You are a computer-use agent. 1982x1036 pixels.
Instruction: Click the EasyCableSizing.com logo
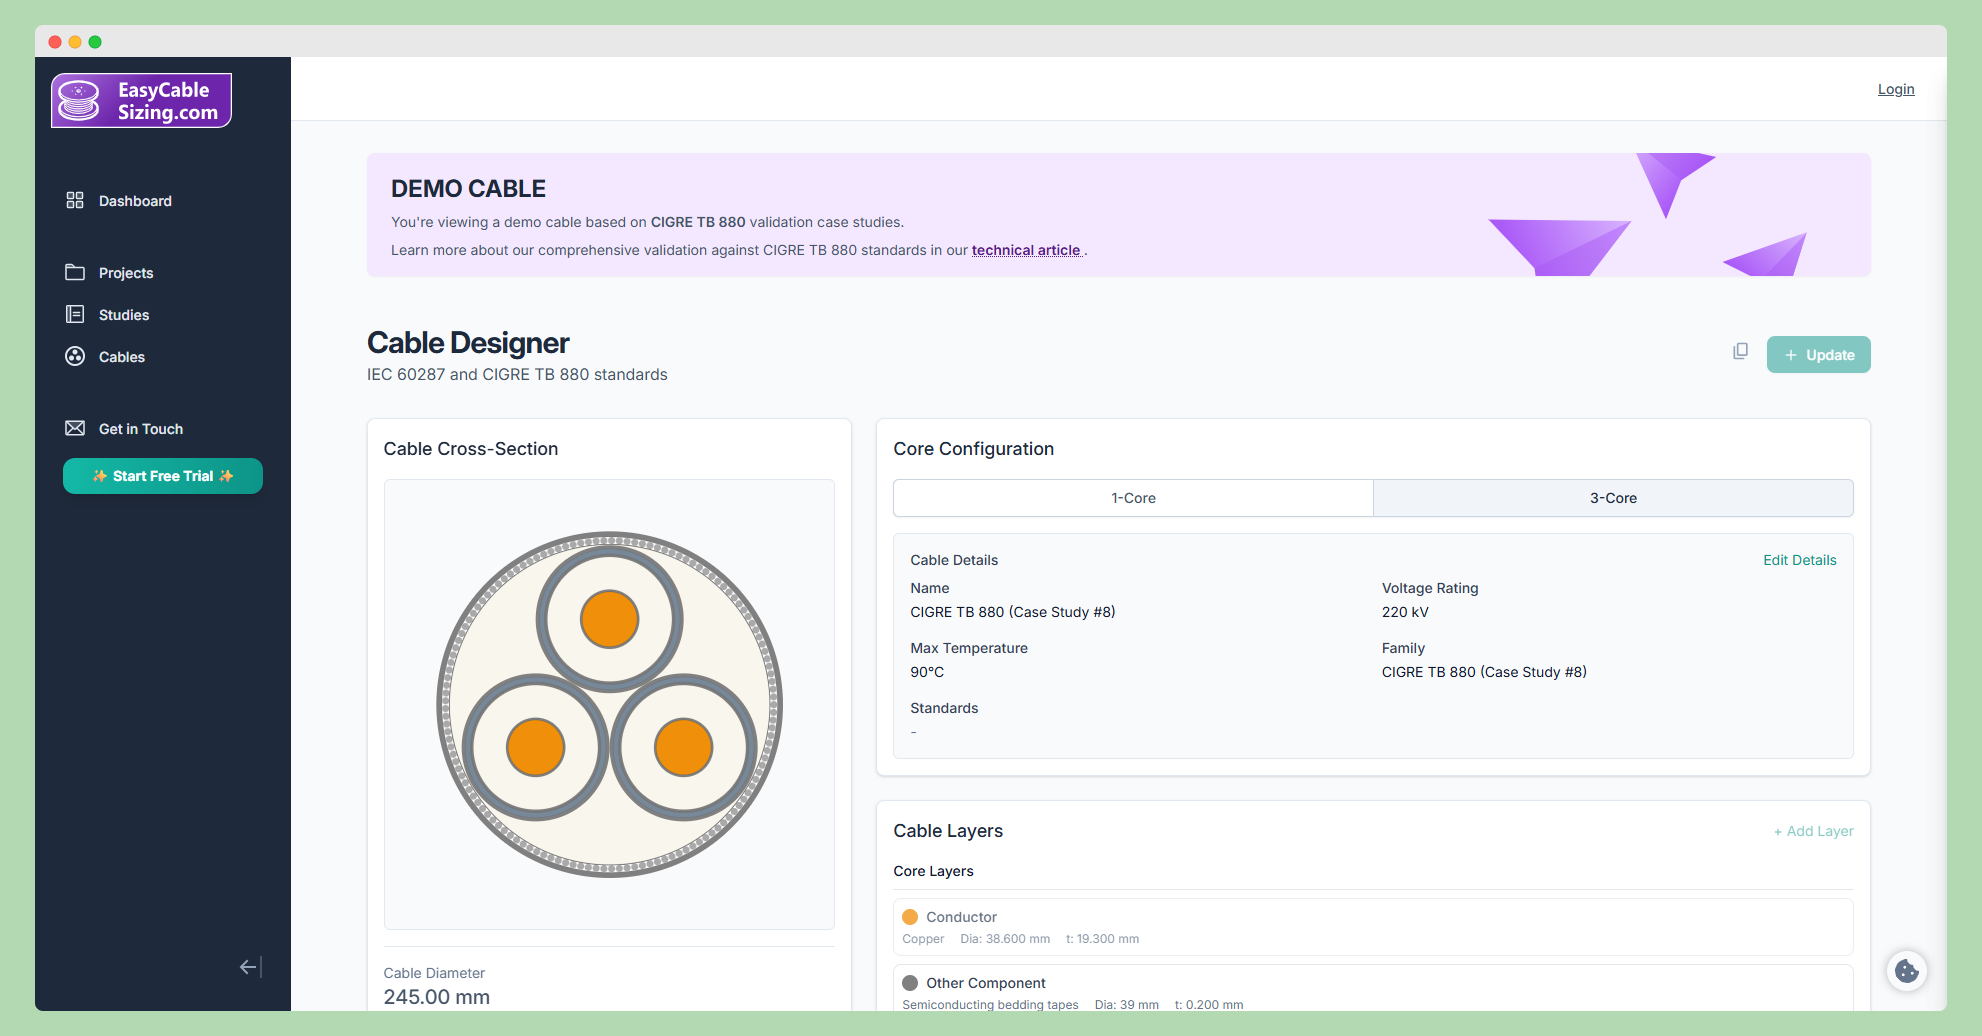coord(141,101)
